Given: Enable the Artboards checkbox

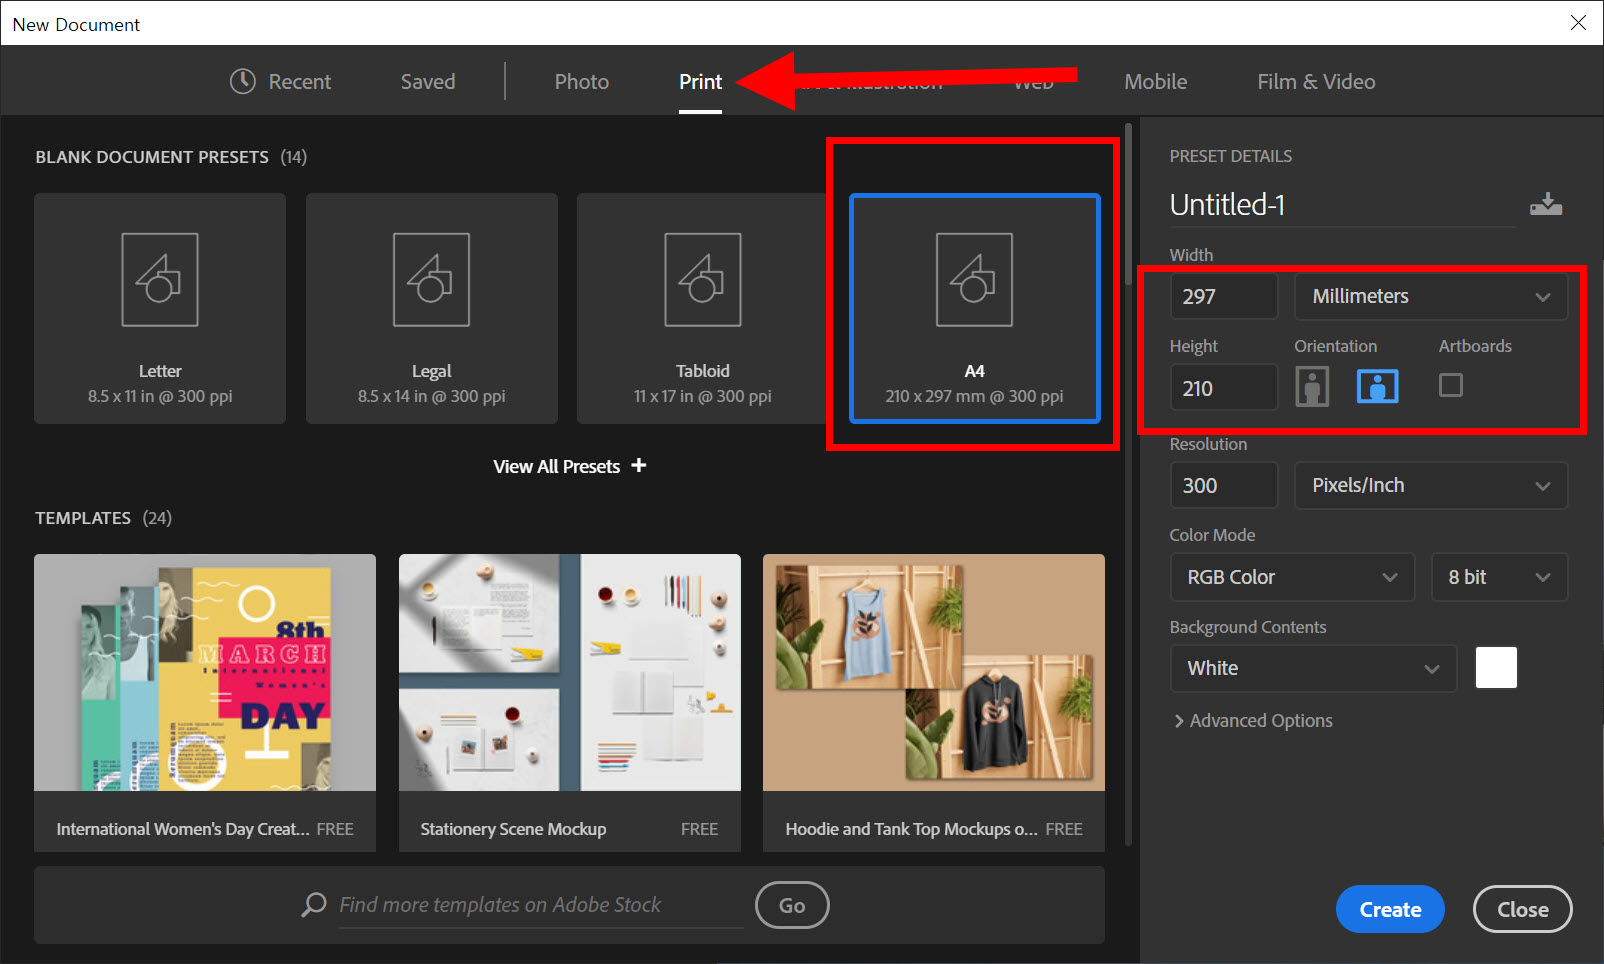Looking at the screenshot, I should [1450, 385].
